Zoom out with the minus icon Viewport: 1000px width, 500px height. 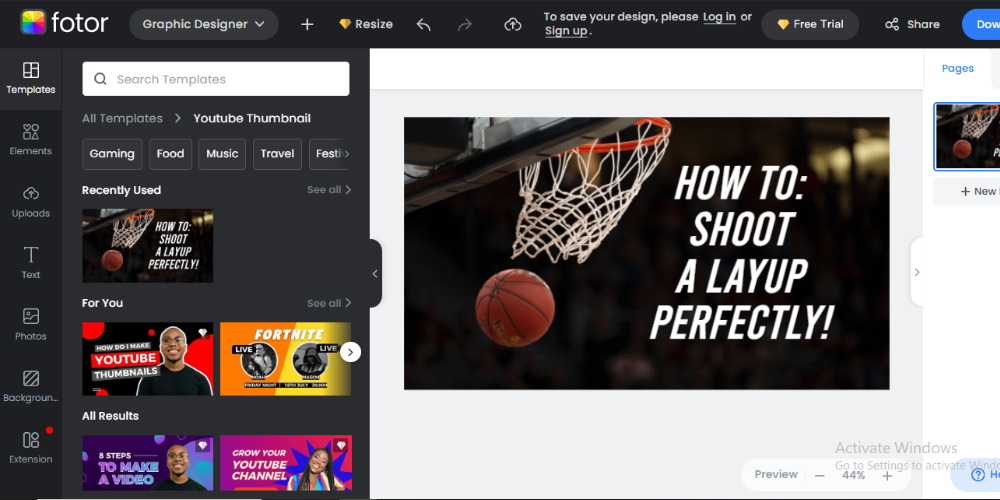[x=820, y=476]
